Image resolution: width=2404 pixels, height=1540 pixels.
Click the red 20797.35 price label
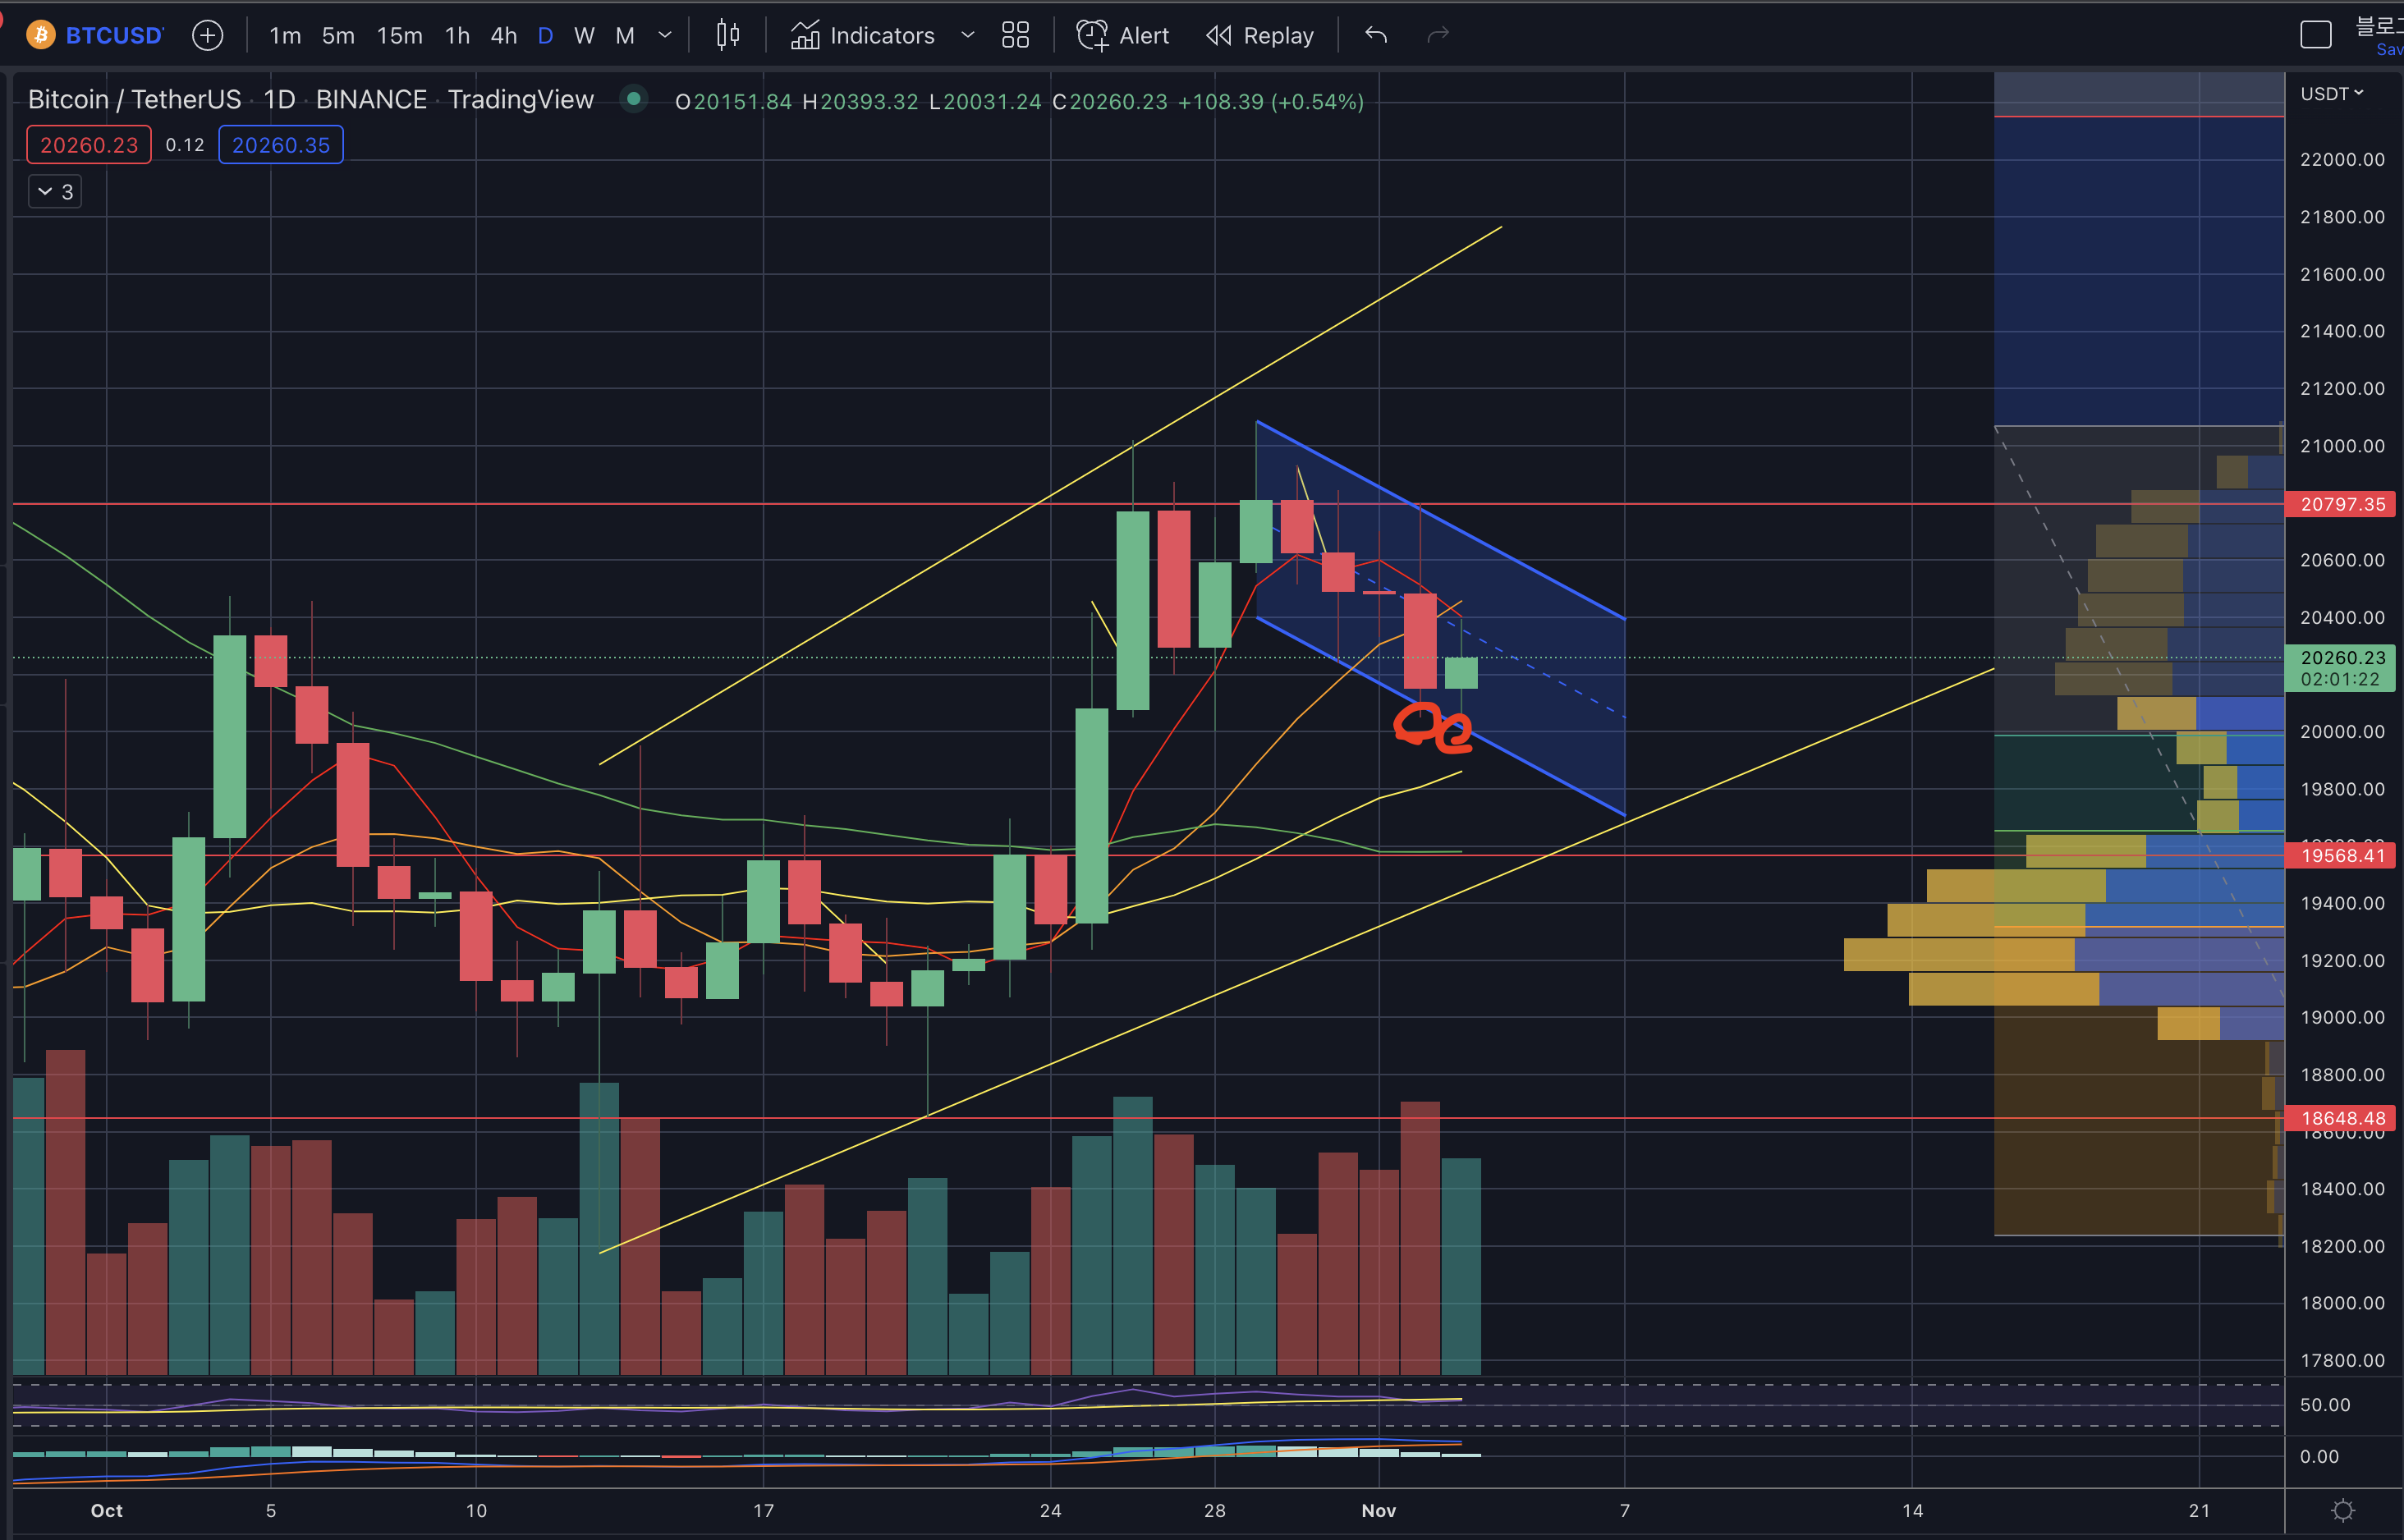(x=2342, y=504)
